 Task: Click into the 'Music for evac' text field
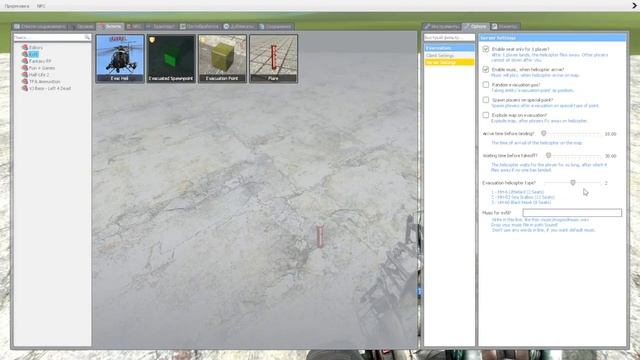tap(572, 213)
